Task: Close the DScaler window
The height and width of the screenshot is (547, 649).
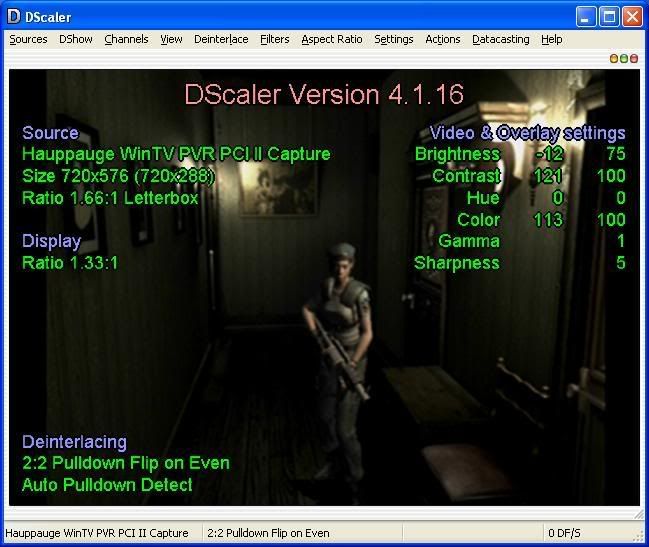Action: 632,17
